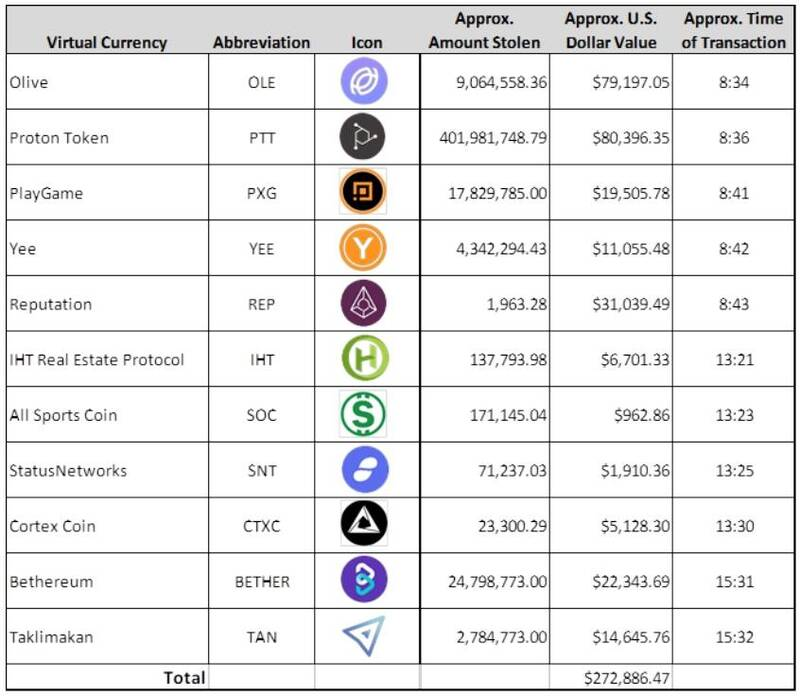Click the Cortex Coin CTXC icon

(364, 526)
